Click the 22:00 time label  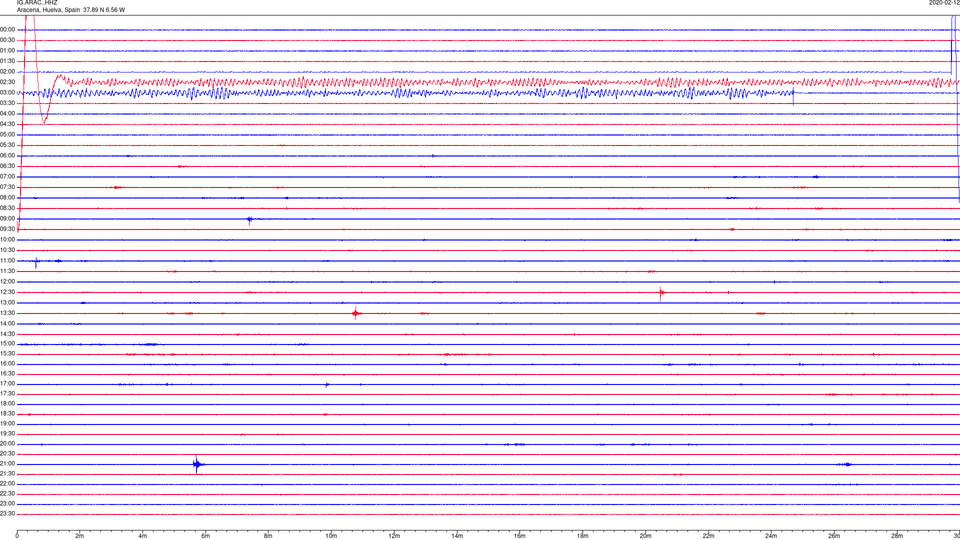point(7,484)
